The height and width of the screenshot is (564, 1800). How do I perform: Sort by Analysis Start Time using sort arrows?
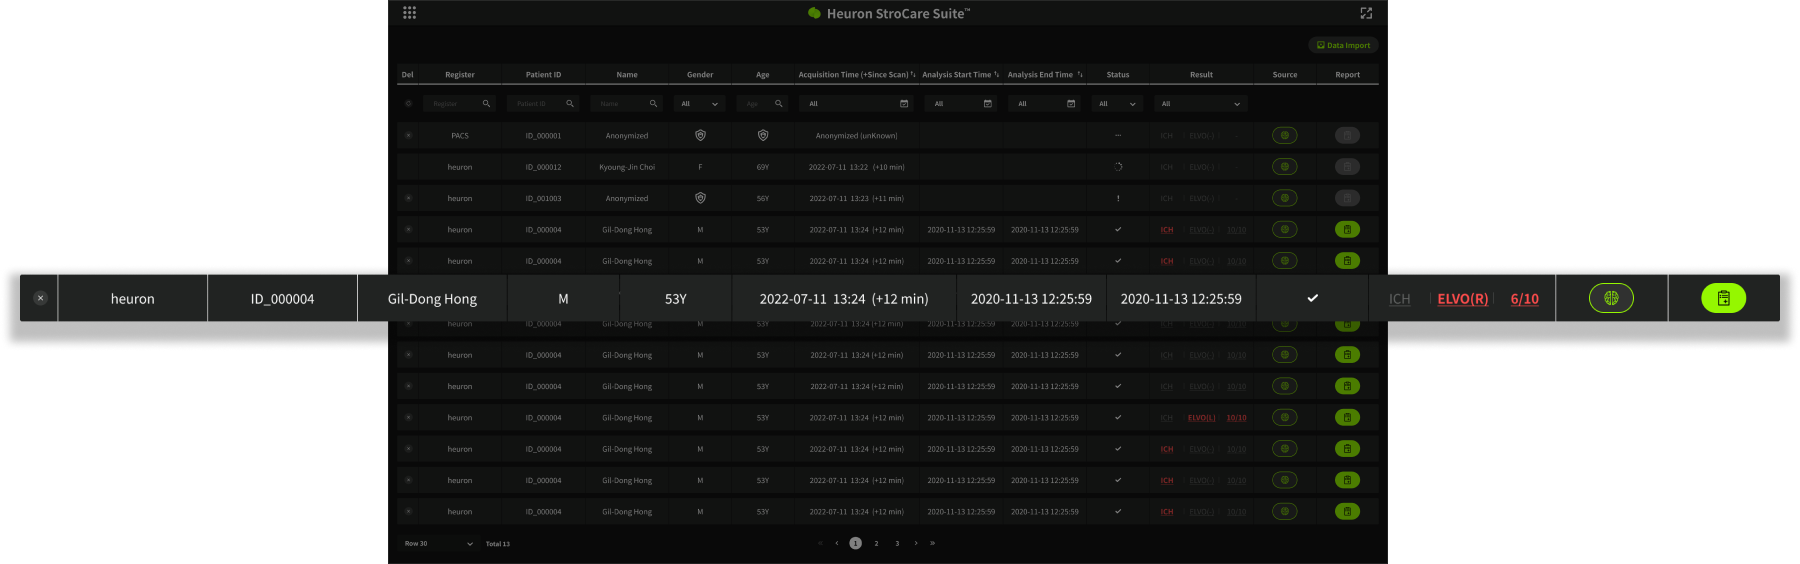click(997, 74)
